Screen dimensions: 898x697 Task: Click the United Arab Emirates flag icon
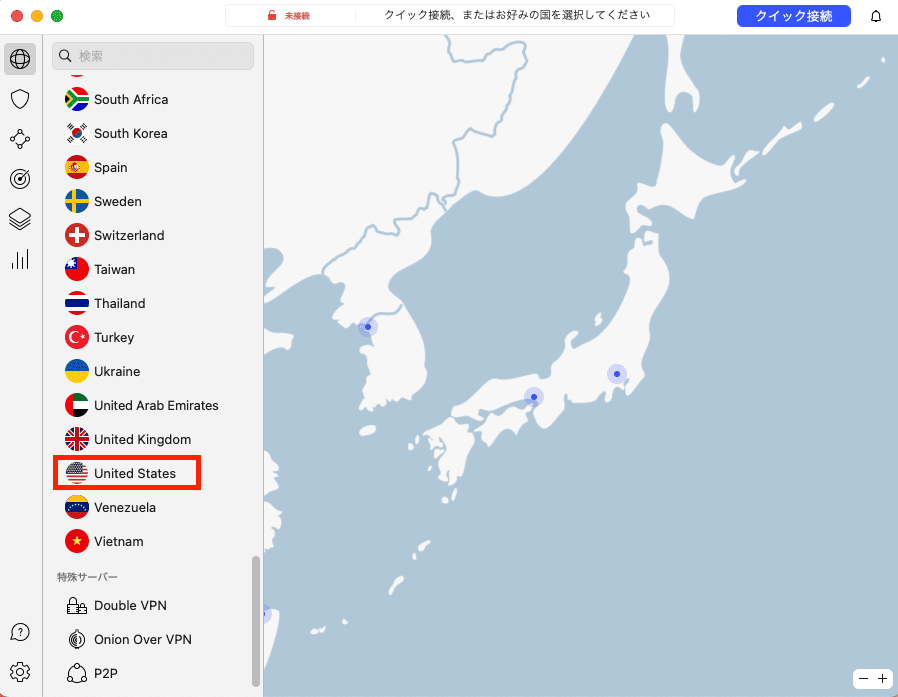coord(77,405)
